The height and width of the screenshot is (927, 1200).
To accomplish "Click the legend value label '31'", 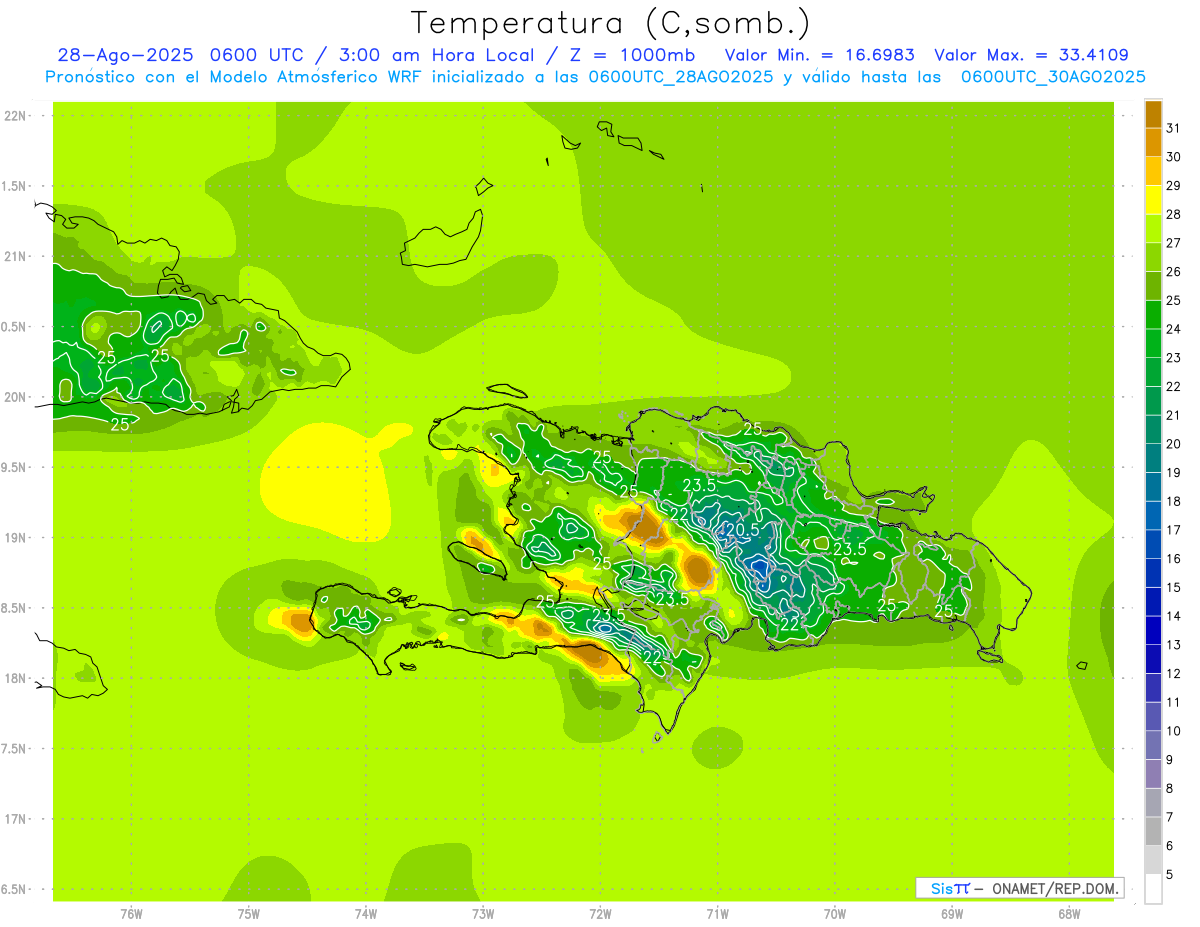I will [x=1173, y=127].
